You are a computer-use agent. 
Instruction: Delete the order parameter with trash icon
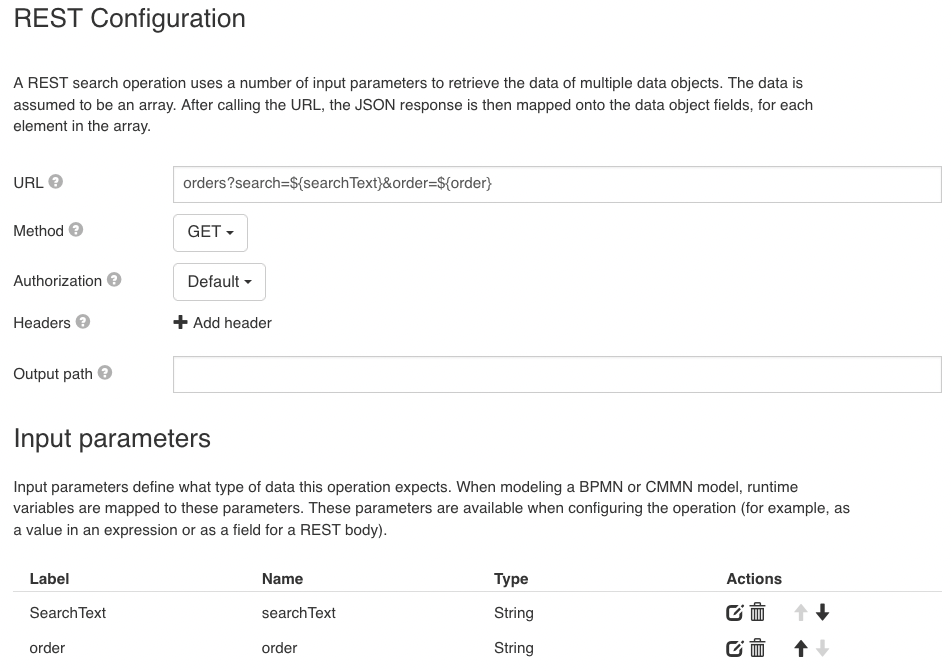point(758,649)
